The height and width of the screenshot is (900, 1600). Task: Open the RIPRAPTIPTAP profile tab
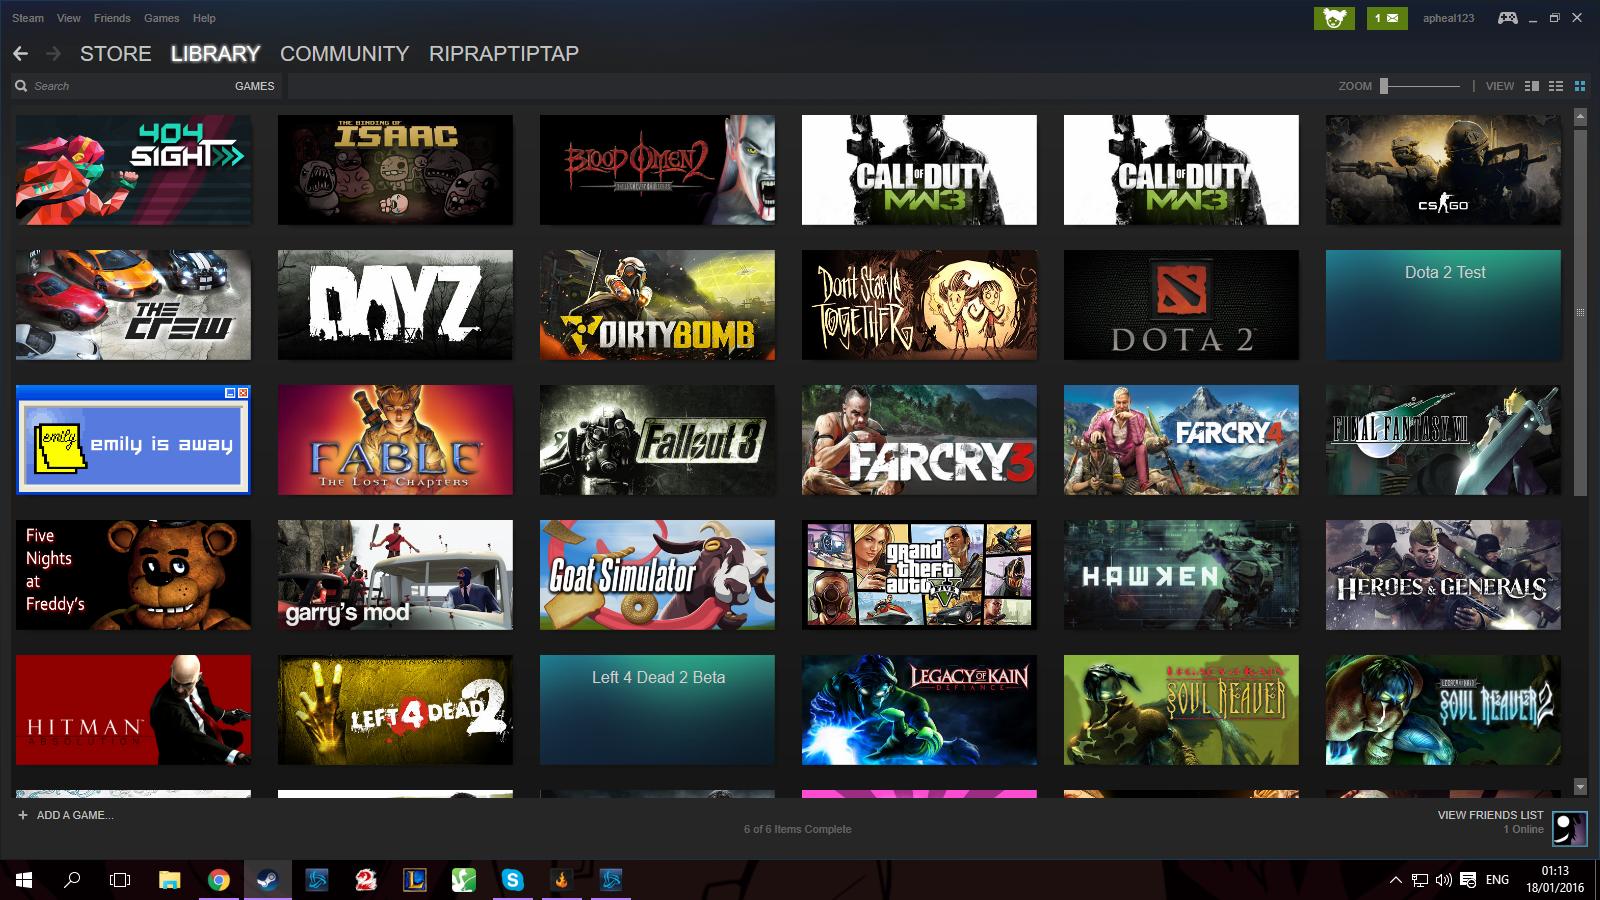(x=504, y=54)
